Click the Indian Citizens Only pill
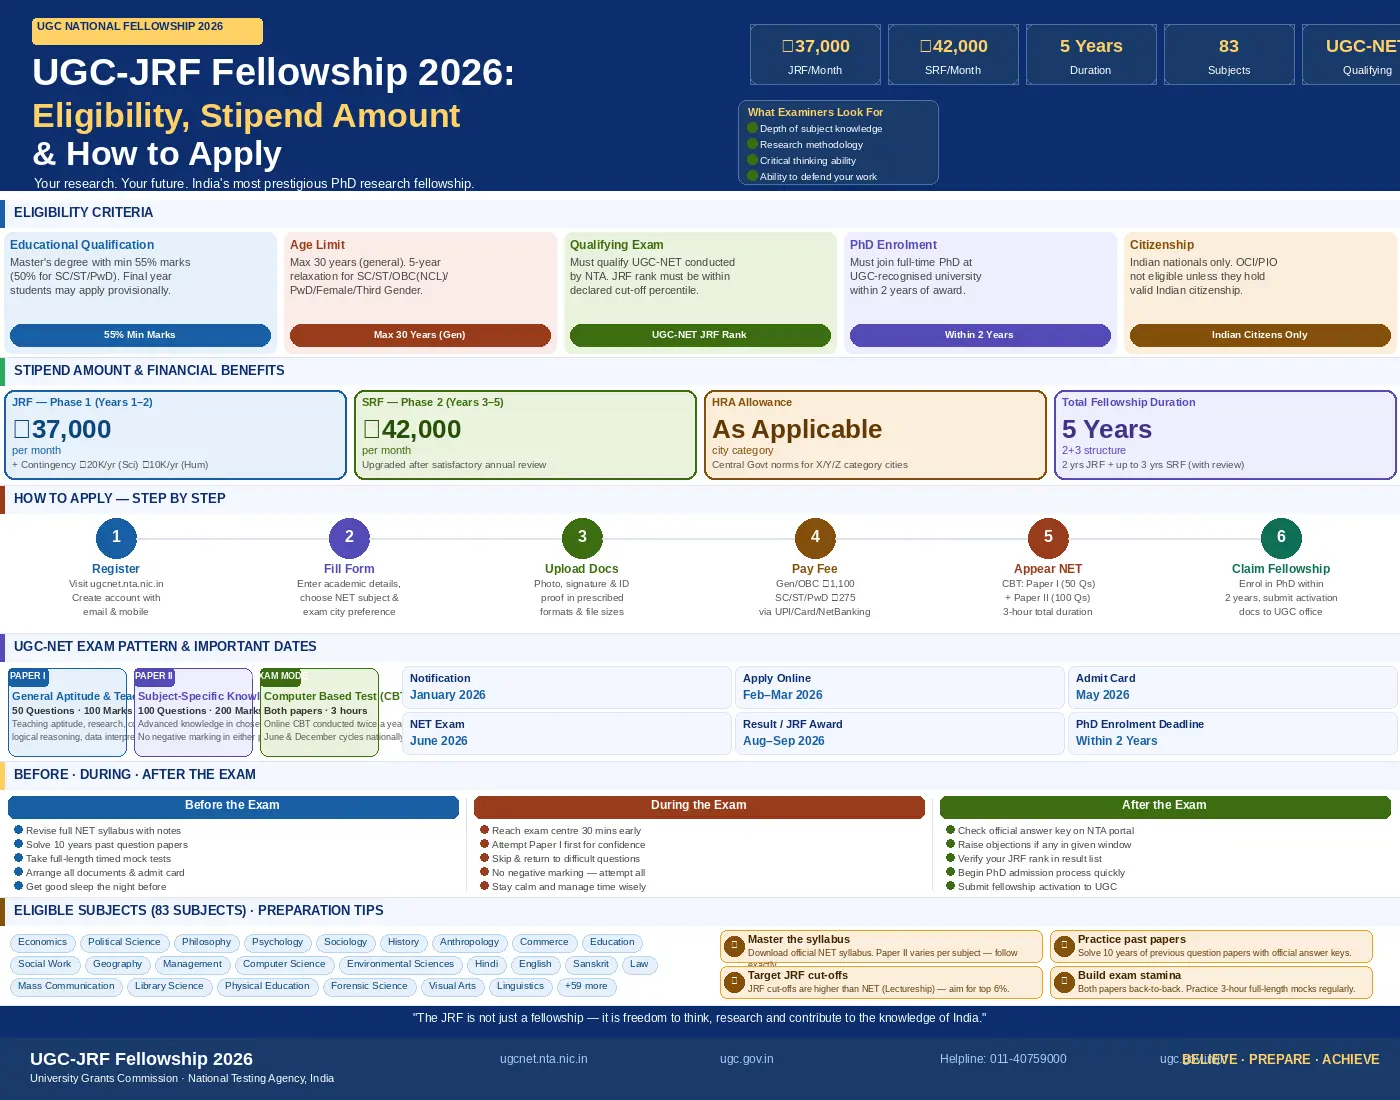This screenshot has height=1100, width=1400. point(1260,335)
